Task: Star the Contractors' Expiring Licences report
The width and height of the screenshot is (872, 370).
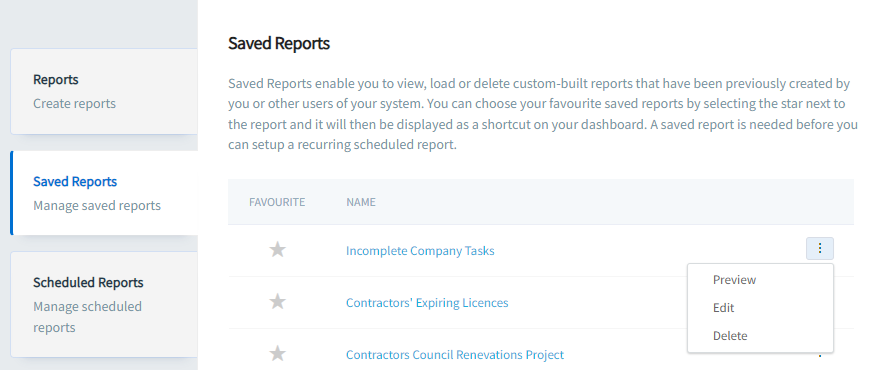Action: (278, 302)
